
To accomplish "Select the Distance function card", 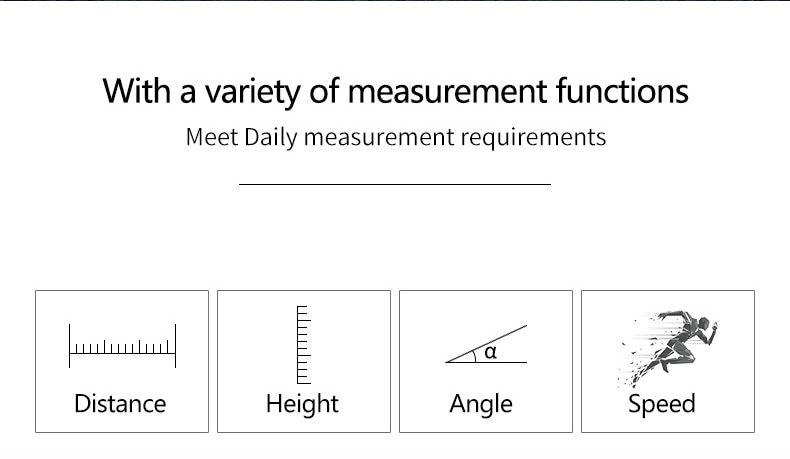I will coord(122,361).
